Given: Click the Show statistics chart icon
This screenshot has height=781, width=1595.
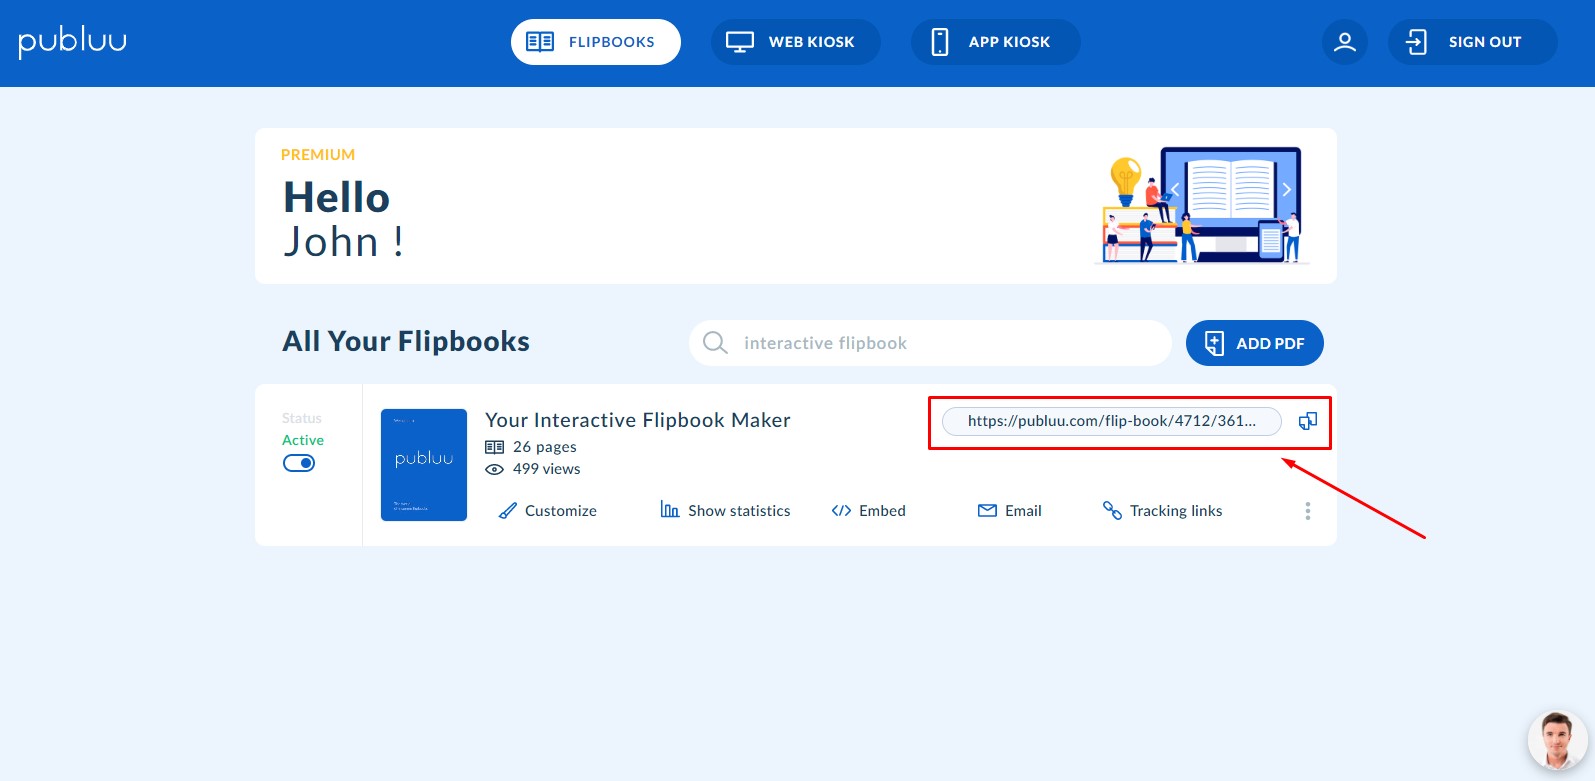Looking at the screenshot, I should [x=670, y=510].
